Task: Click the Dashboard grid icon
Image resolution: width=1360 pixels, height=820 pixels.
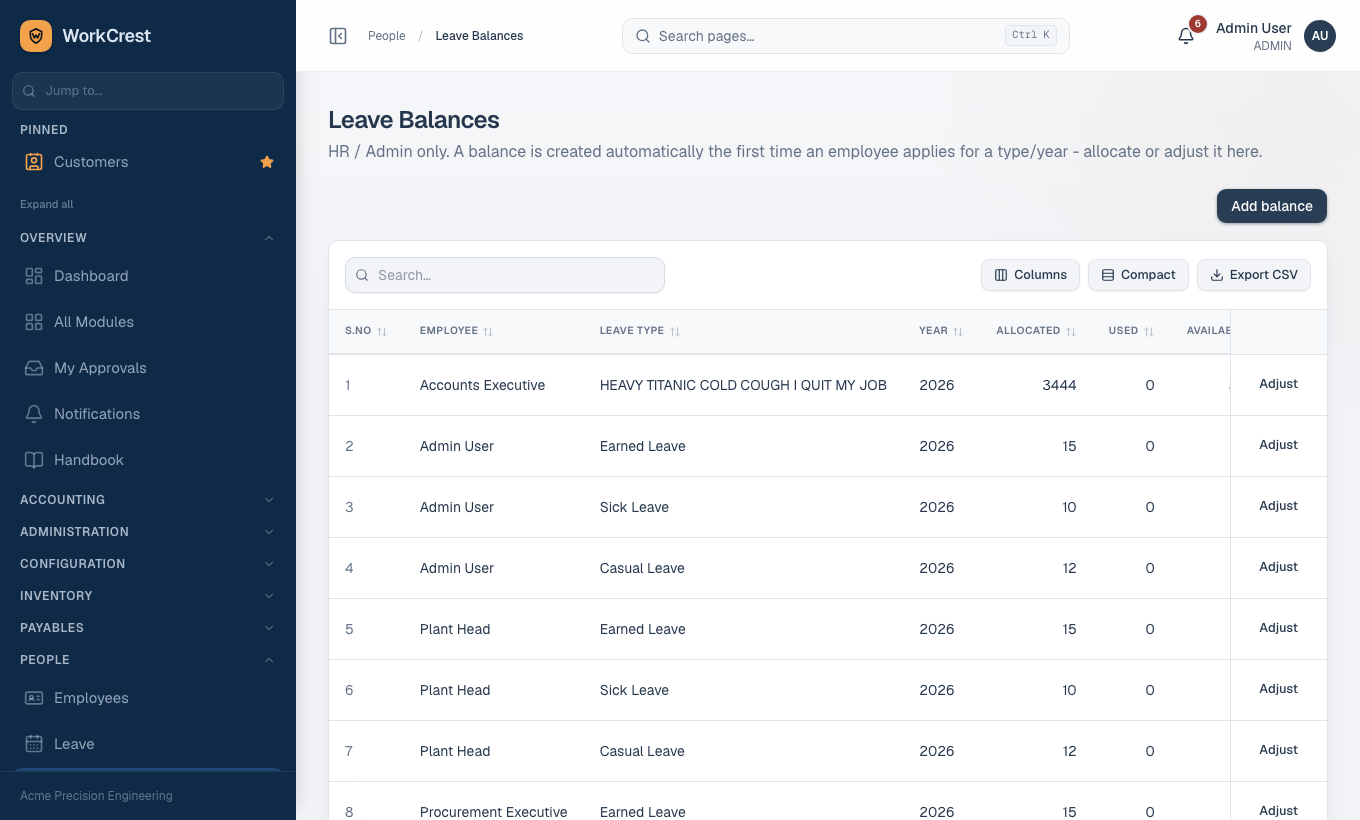Action: [34, 276]
